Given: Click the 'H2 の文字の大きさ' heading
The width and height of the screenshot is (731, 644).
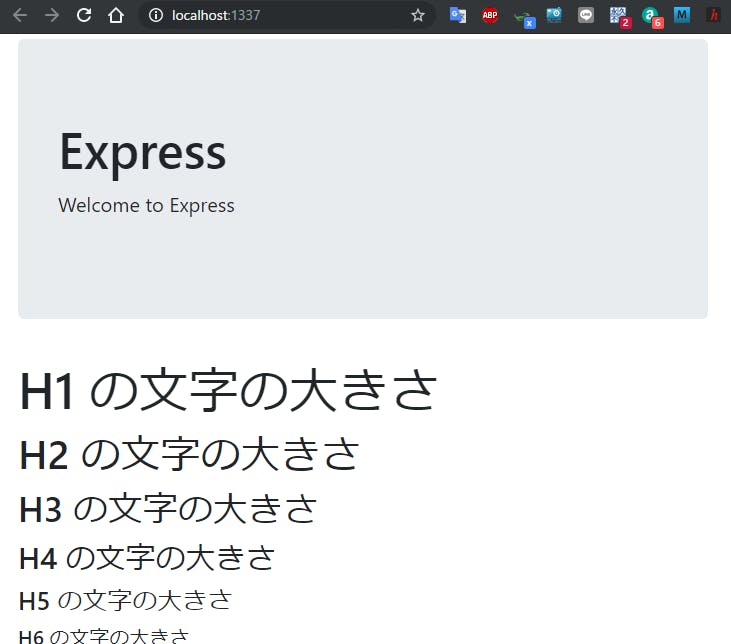Looking at the screenshot, I should [x=189, y=454].
